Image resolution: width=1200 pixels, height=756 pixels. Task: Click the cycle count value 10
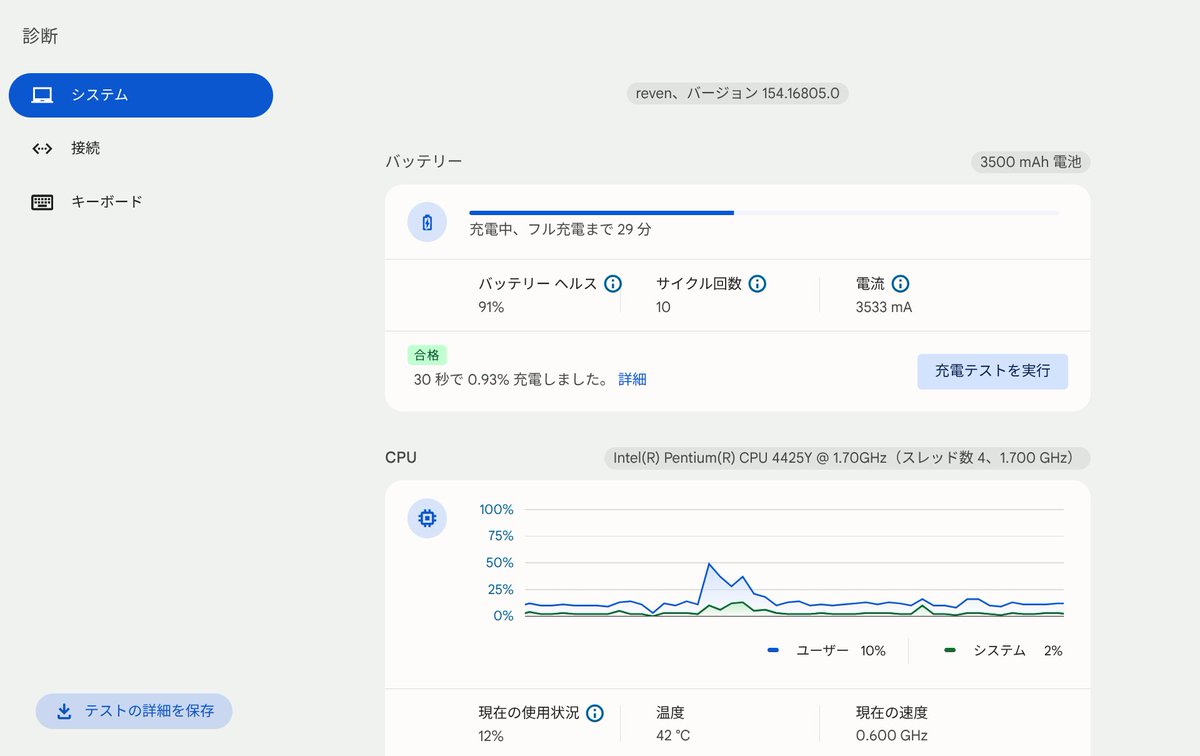[x=663, y=307]
